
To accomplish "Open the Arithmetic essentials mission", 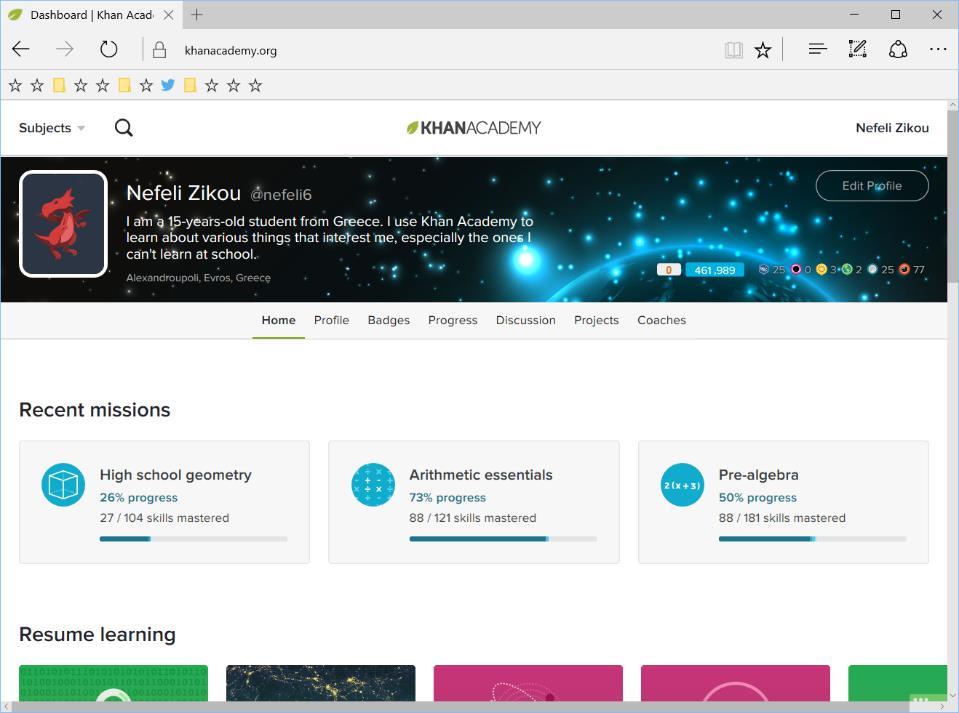I will [x=474, y=502].
